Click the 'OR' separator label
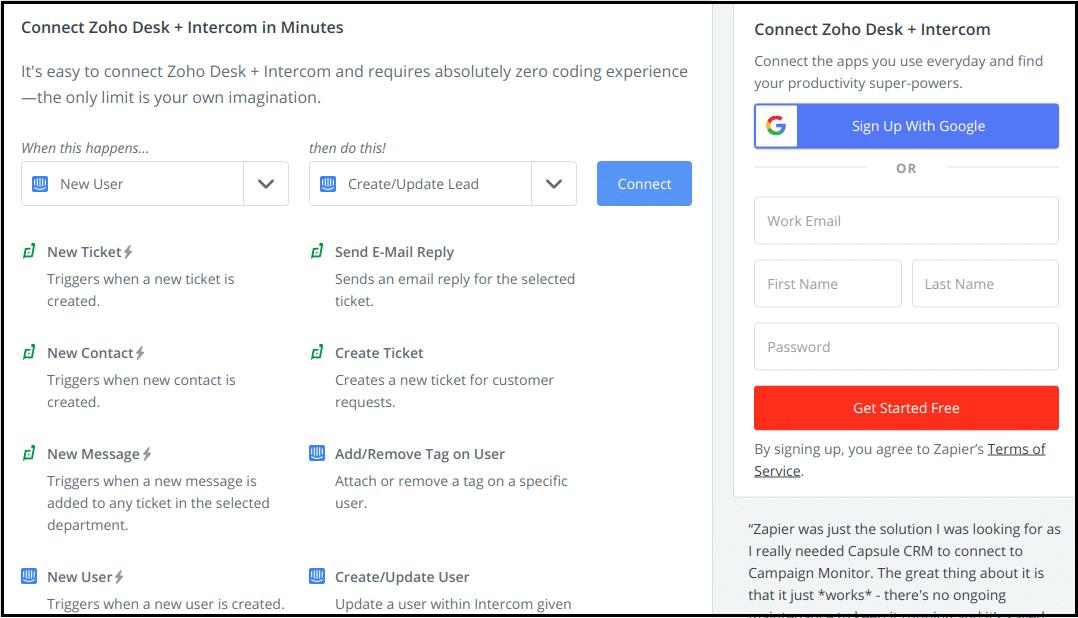1078x618 pixels. (x=906, y=168)
